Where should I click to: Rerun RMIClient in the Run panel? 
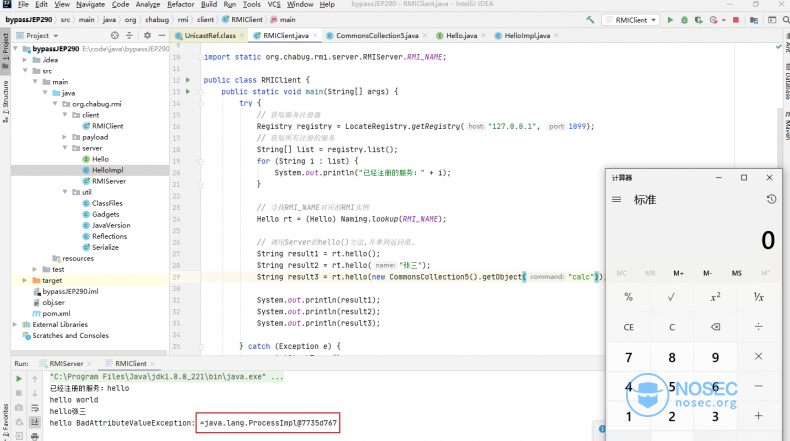19,379
